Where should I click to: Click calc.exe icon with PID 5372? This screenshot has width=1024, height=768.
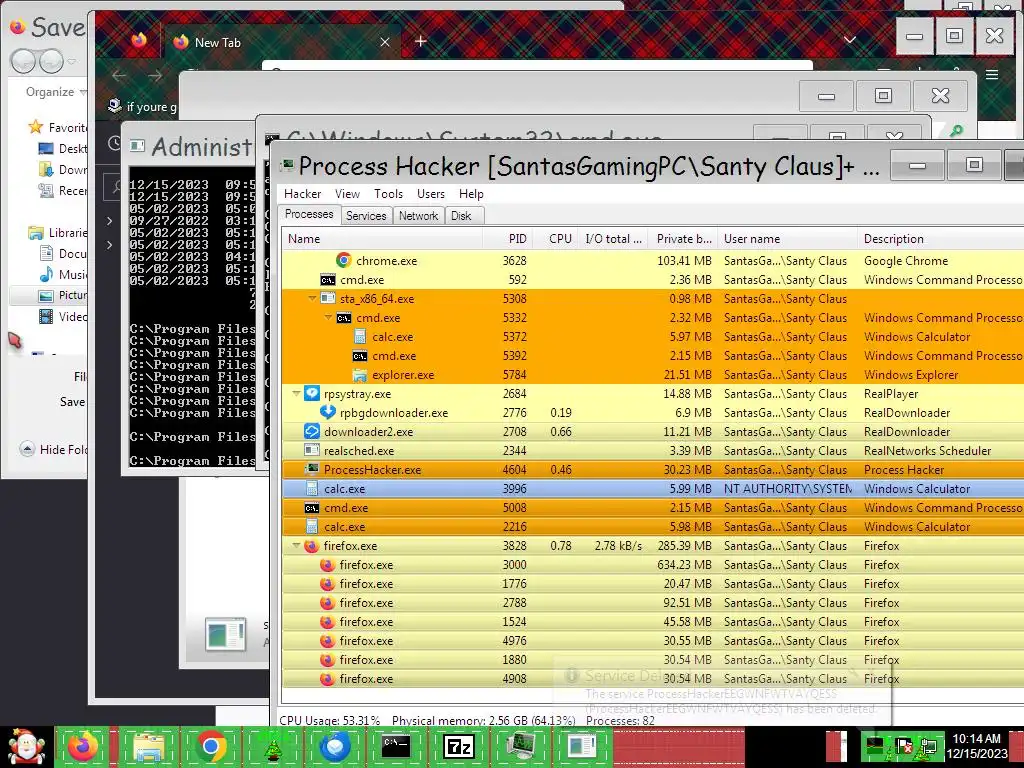[360, 337]
